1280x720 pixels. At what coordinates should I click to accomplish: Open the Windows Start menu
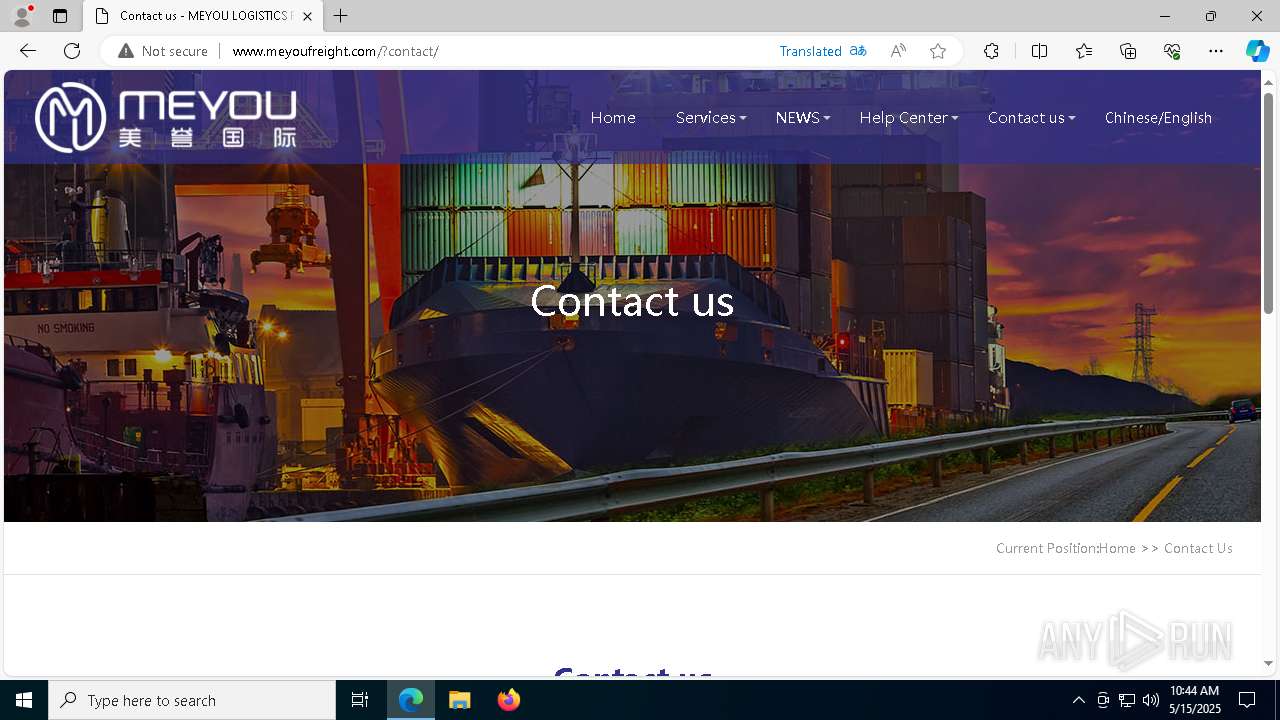coord(24,700)
